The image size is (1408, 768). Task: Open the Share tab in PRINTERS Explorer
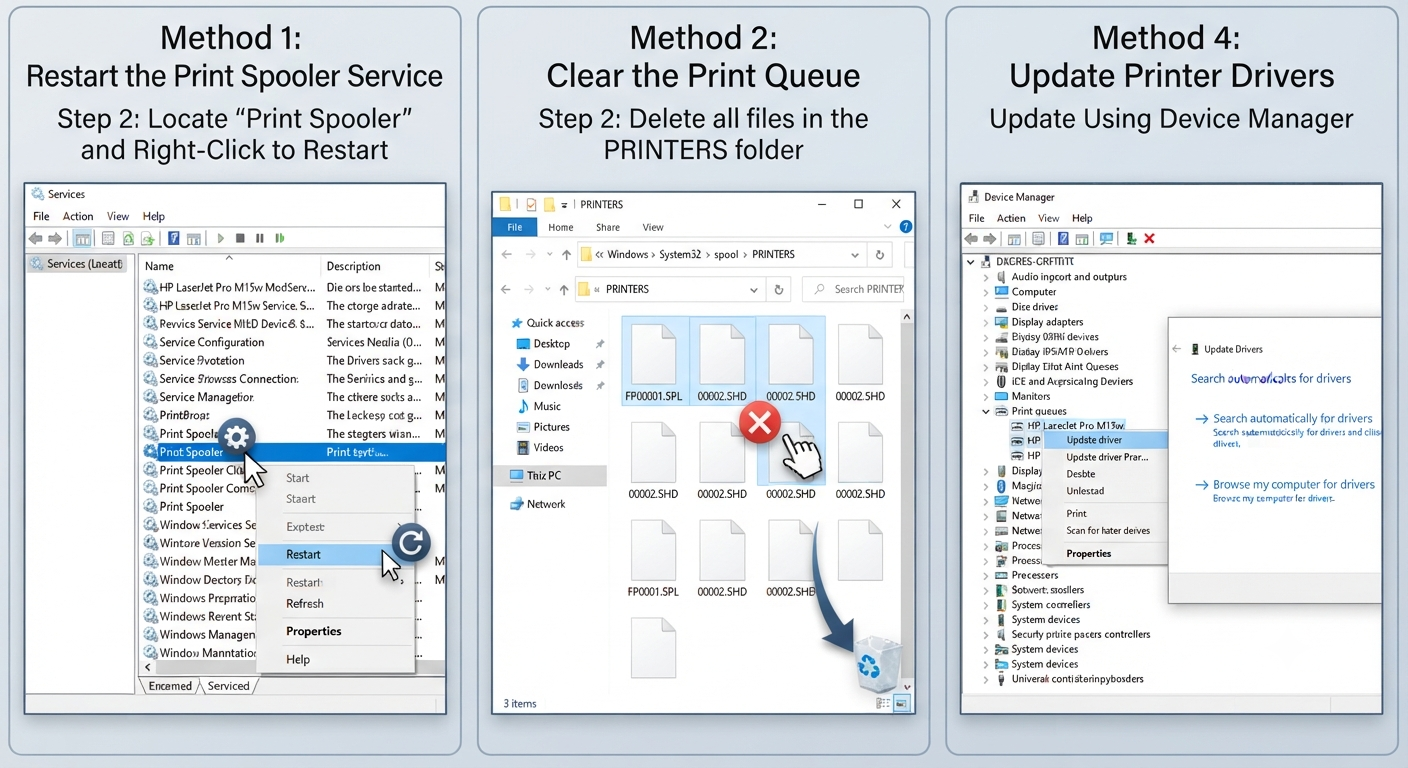(x=608, y=227)
